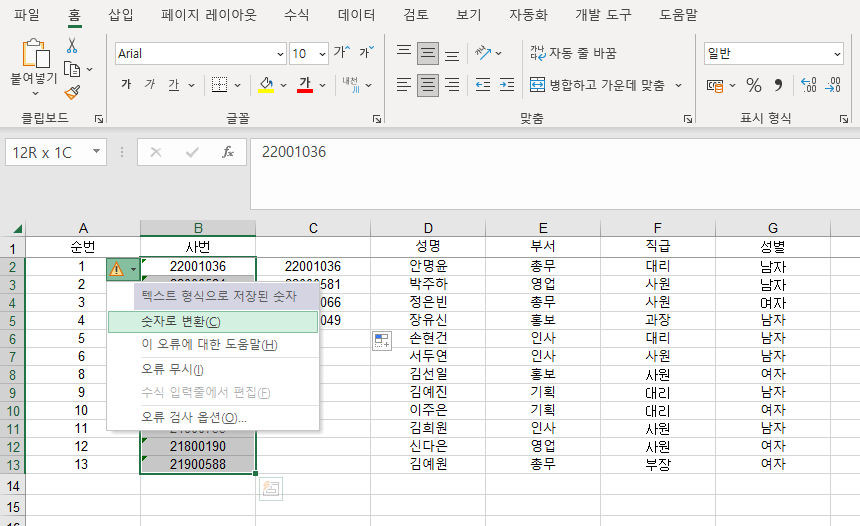This screenshot has height=526, width=860.
Task: Decrease indent
Action: (483, 85)
